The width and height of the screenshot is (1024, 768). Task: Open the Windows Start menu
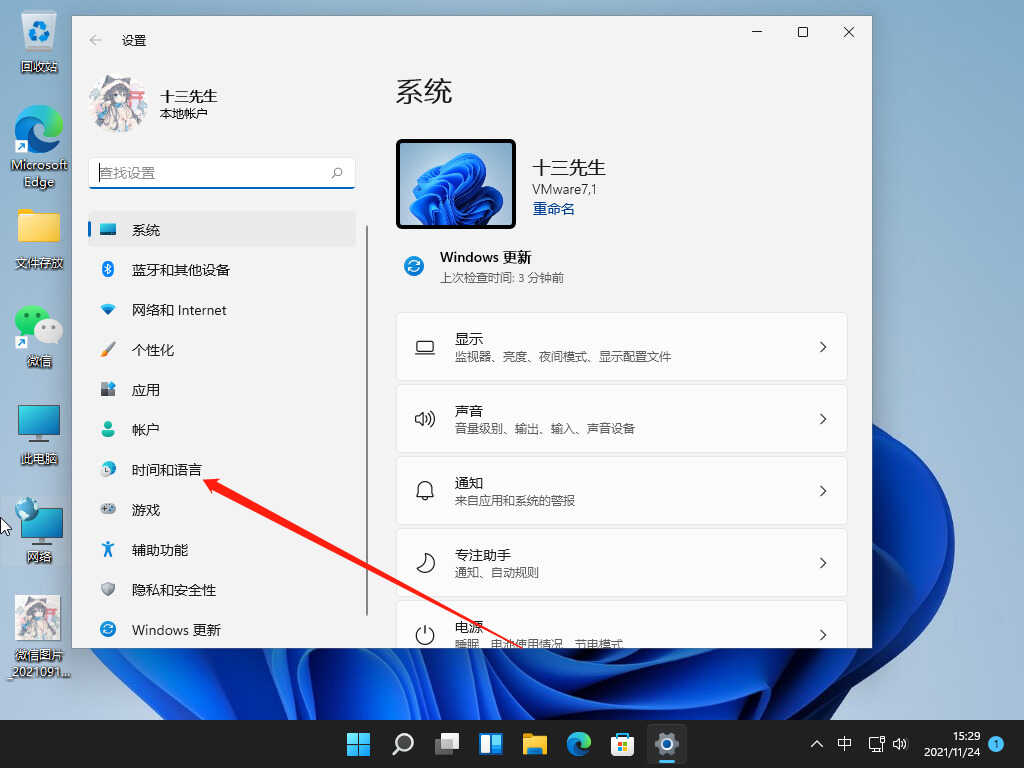pyautogui.click(x=358, y=744)
